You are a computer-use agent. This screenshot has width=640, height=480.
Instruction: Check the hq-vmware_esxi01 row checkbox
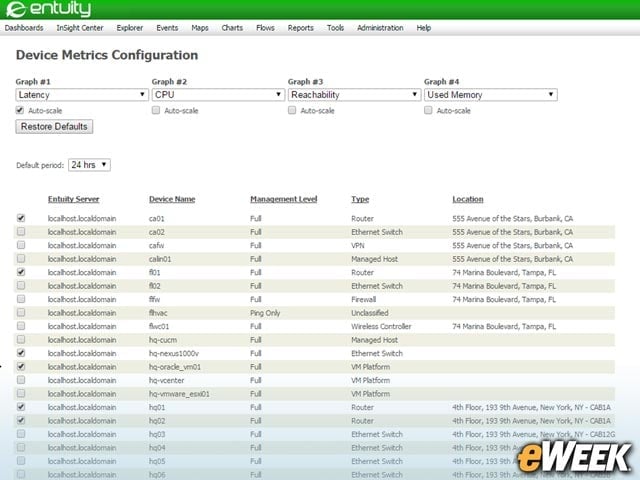[21, 393]
